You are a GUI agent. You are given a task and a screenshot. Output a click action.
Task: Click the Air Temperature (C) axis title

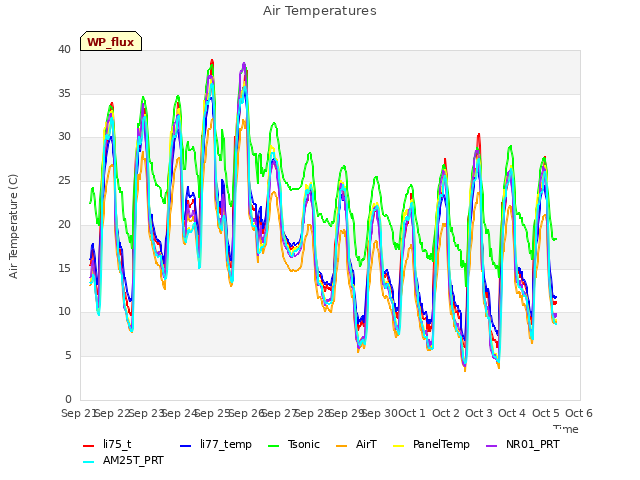[x=13, y=226]
